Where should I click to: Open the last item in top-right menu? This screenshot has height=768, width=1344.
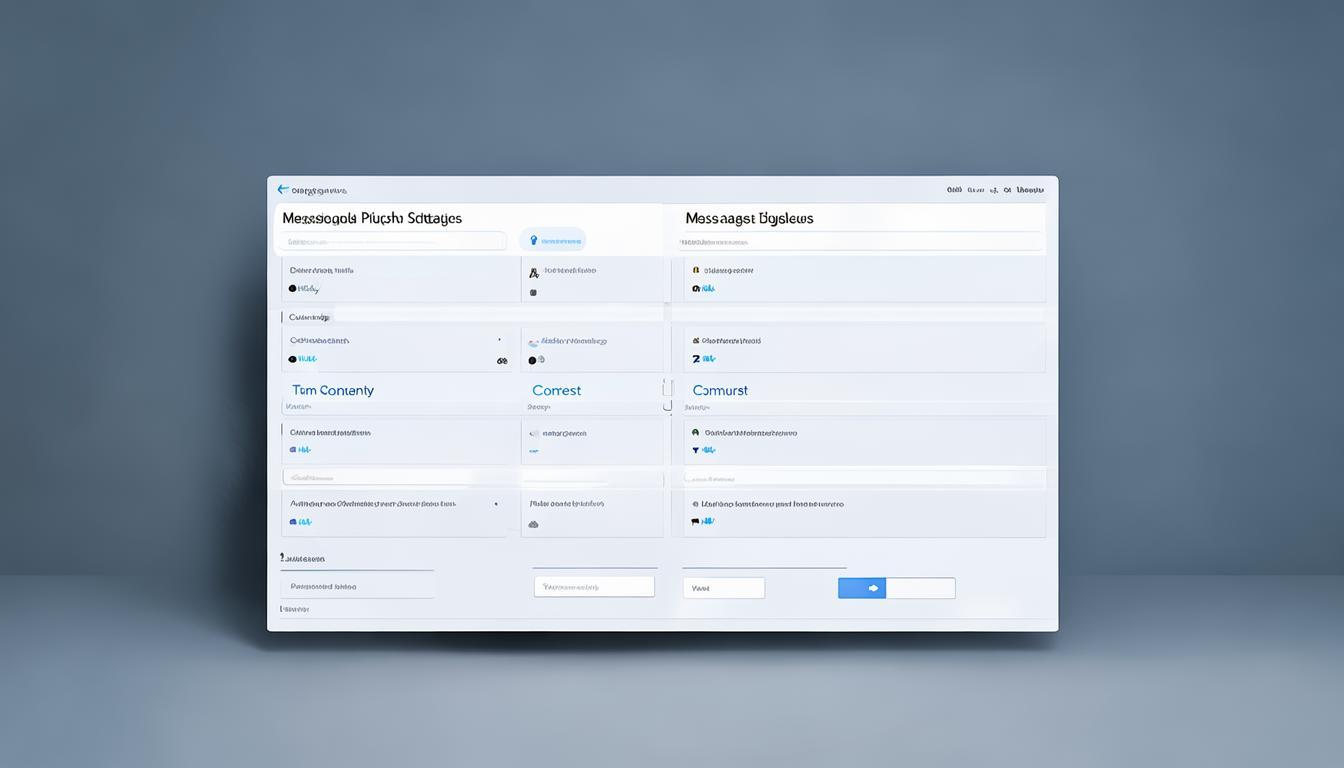pos(1030,189)
